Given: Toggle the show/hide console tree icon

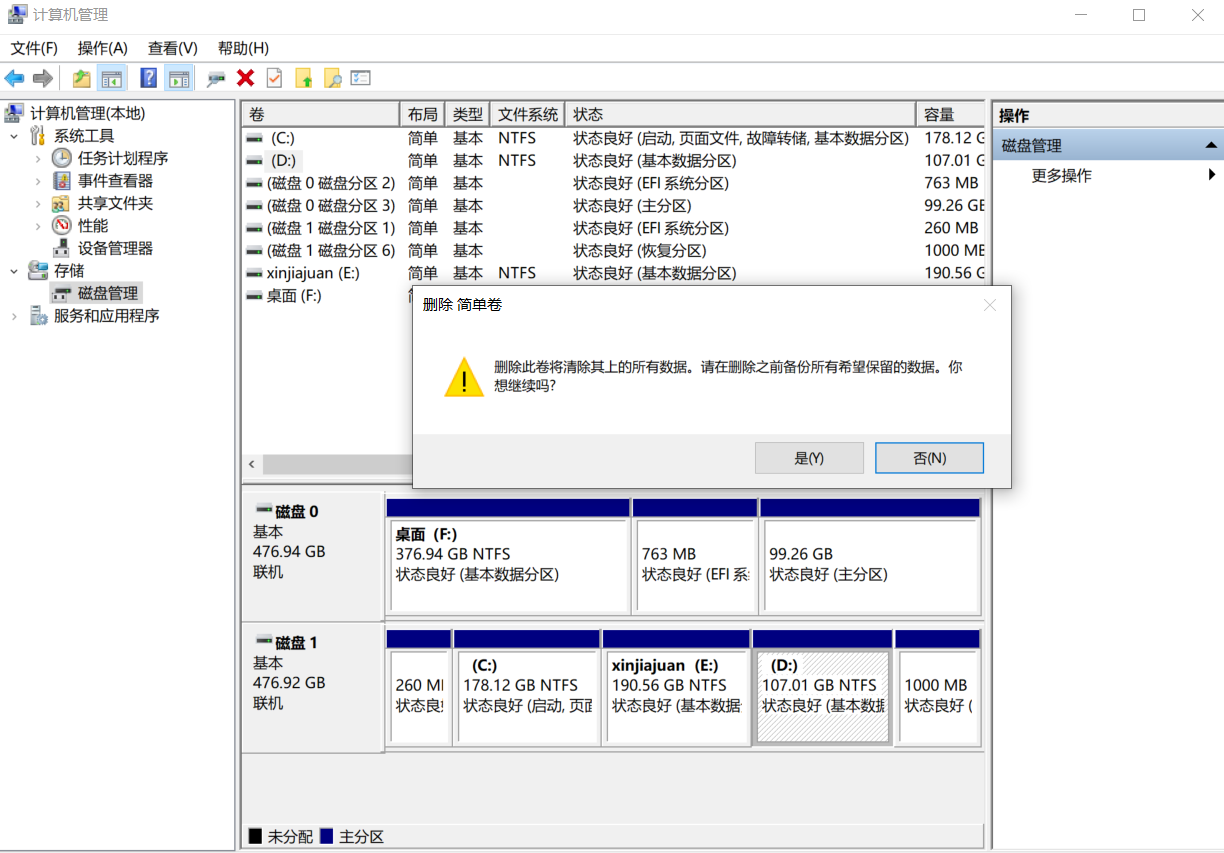Looking at the screenshot, I should pyautogui.click(x=111, y=78).
